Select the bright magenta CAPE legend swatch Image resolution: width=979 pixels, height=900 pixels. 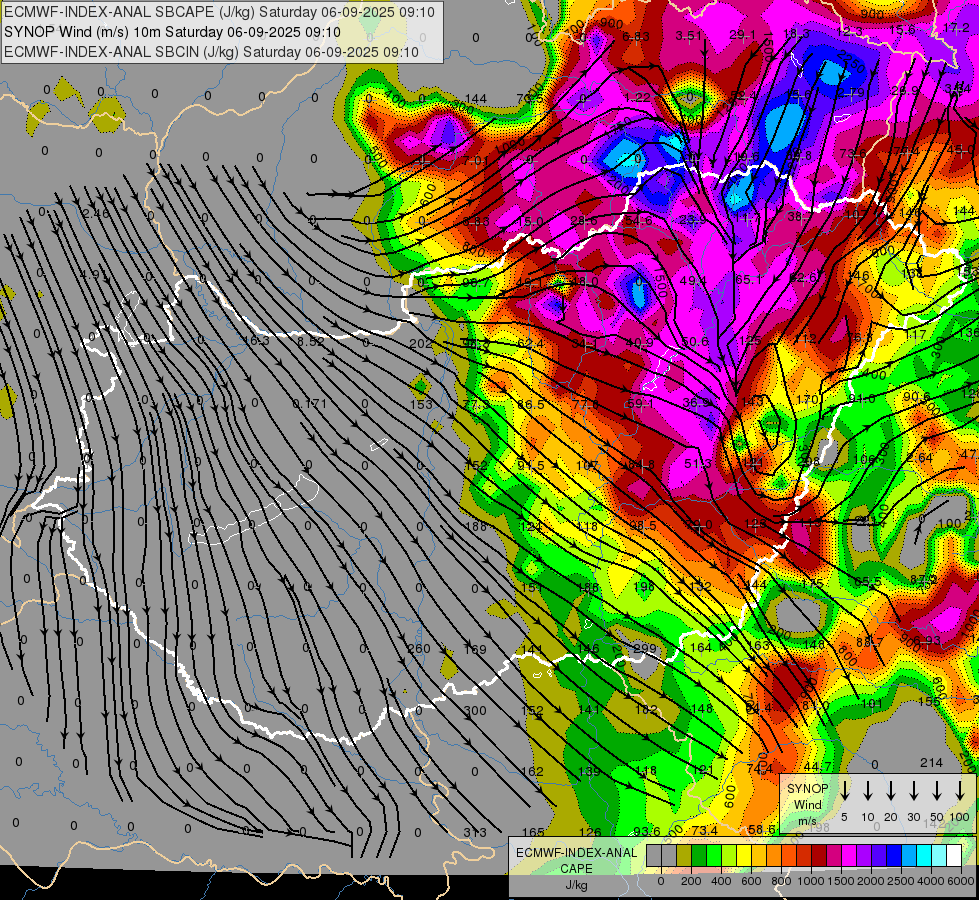850,855
